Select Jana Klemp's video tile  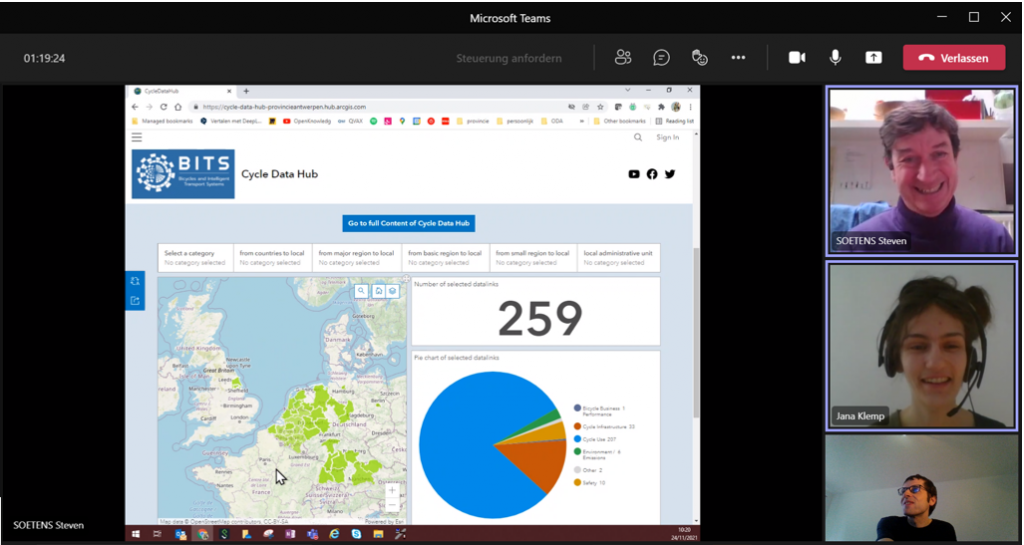pyautogui.click(x=921, y=346)
